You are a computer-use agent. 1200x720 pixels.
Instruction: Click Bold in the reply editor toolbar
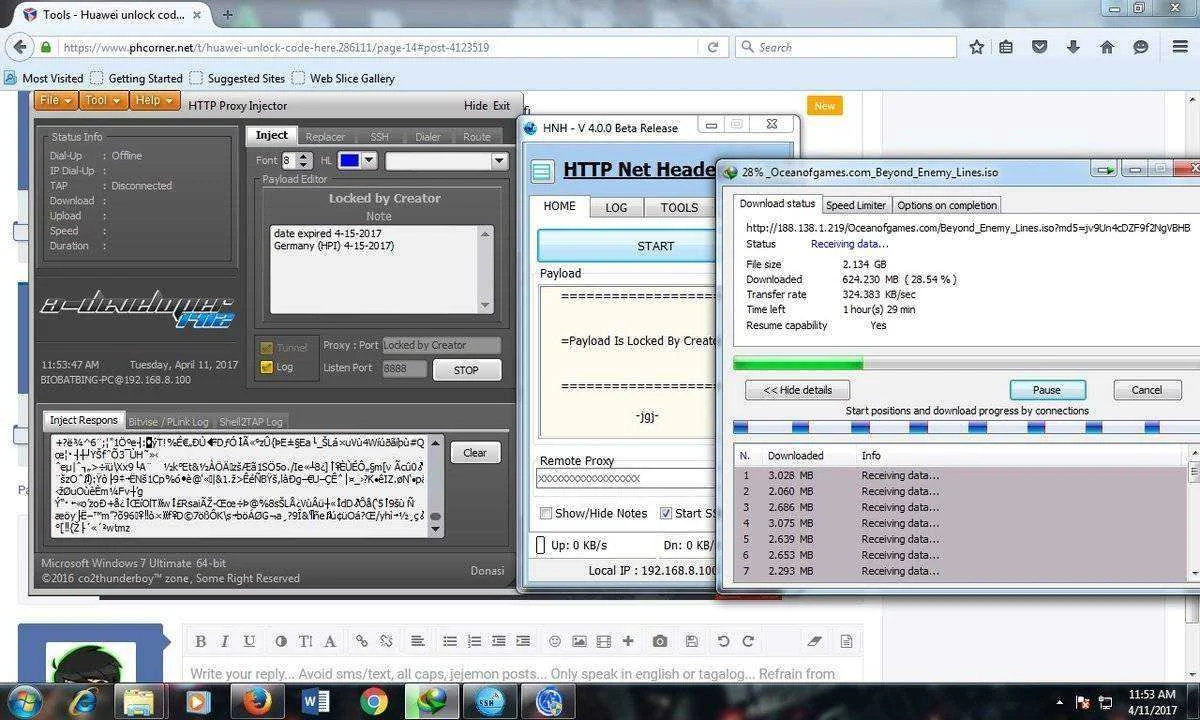tap(200, 641)
